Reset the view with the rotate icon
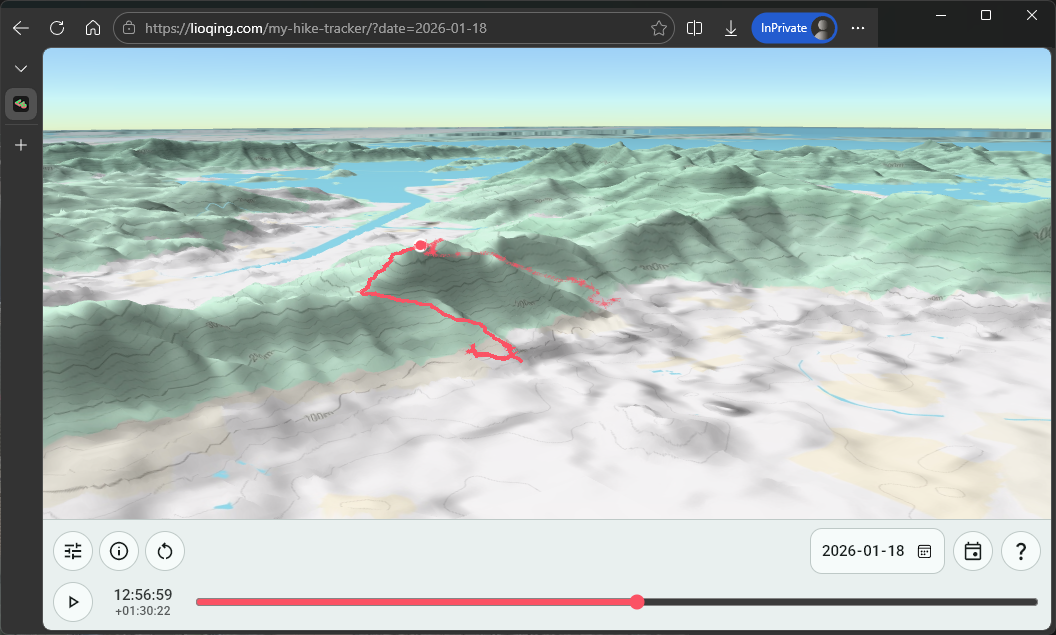The image size is (1056, 635). (x=165, y=551)
